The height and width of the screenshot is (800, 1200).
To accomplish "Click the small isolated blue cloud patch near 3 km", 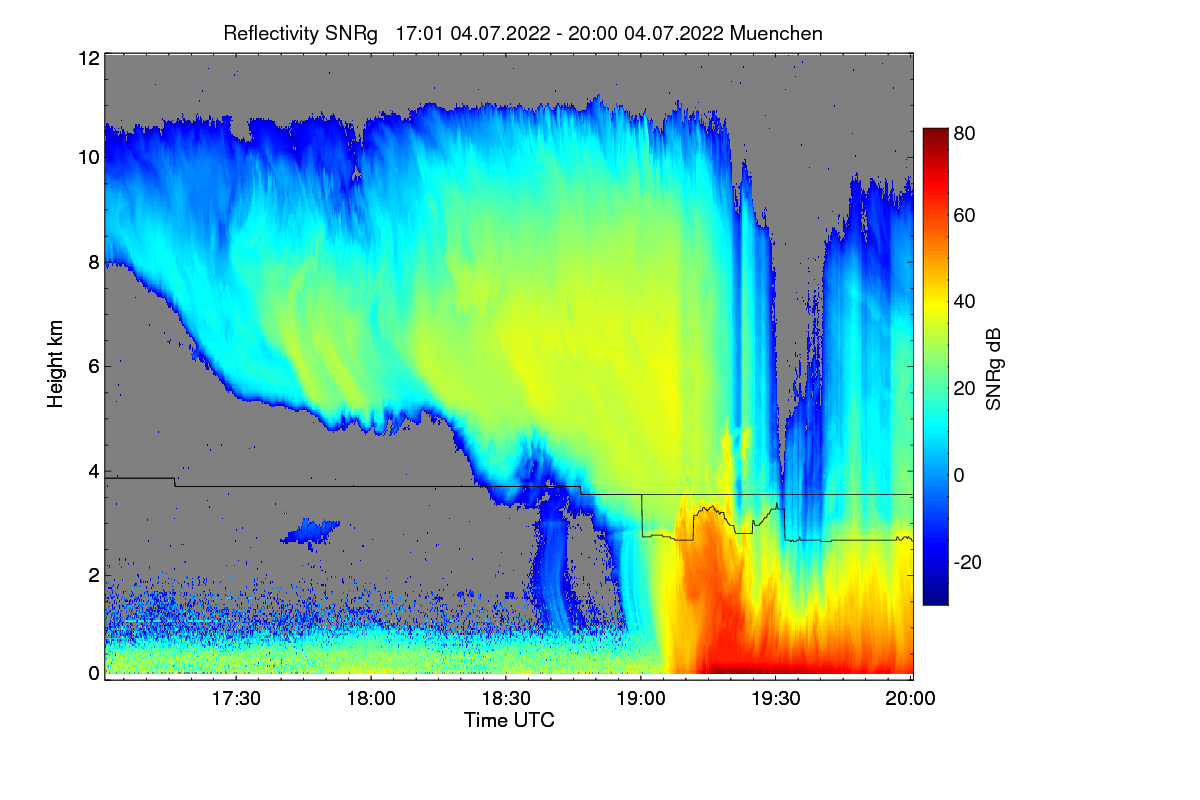I will 312,531.
